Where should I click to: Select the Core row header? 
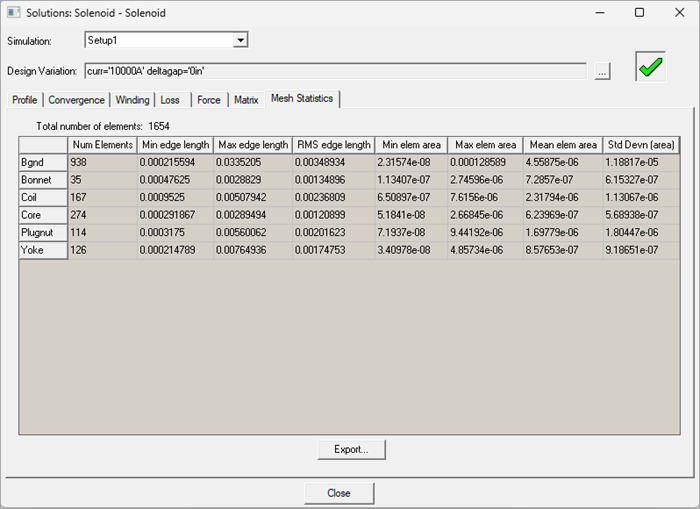click(x=43, y=215)
